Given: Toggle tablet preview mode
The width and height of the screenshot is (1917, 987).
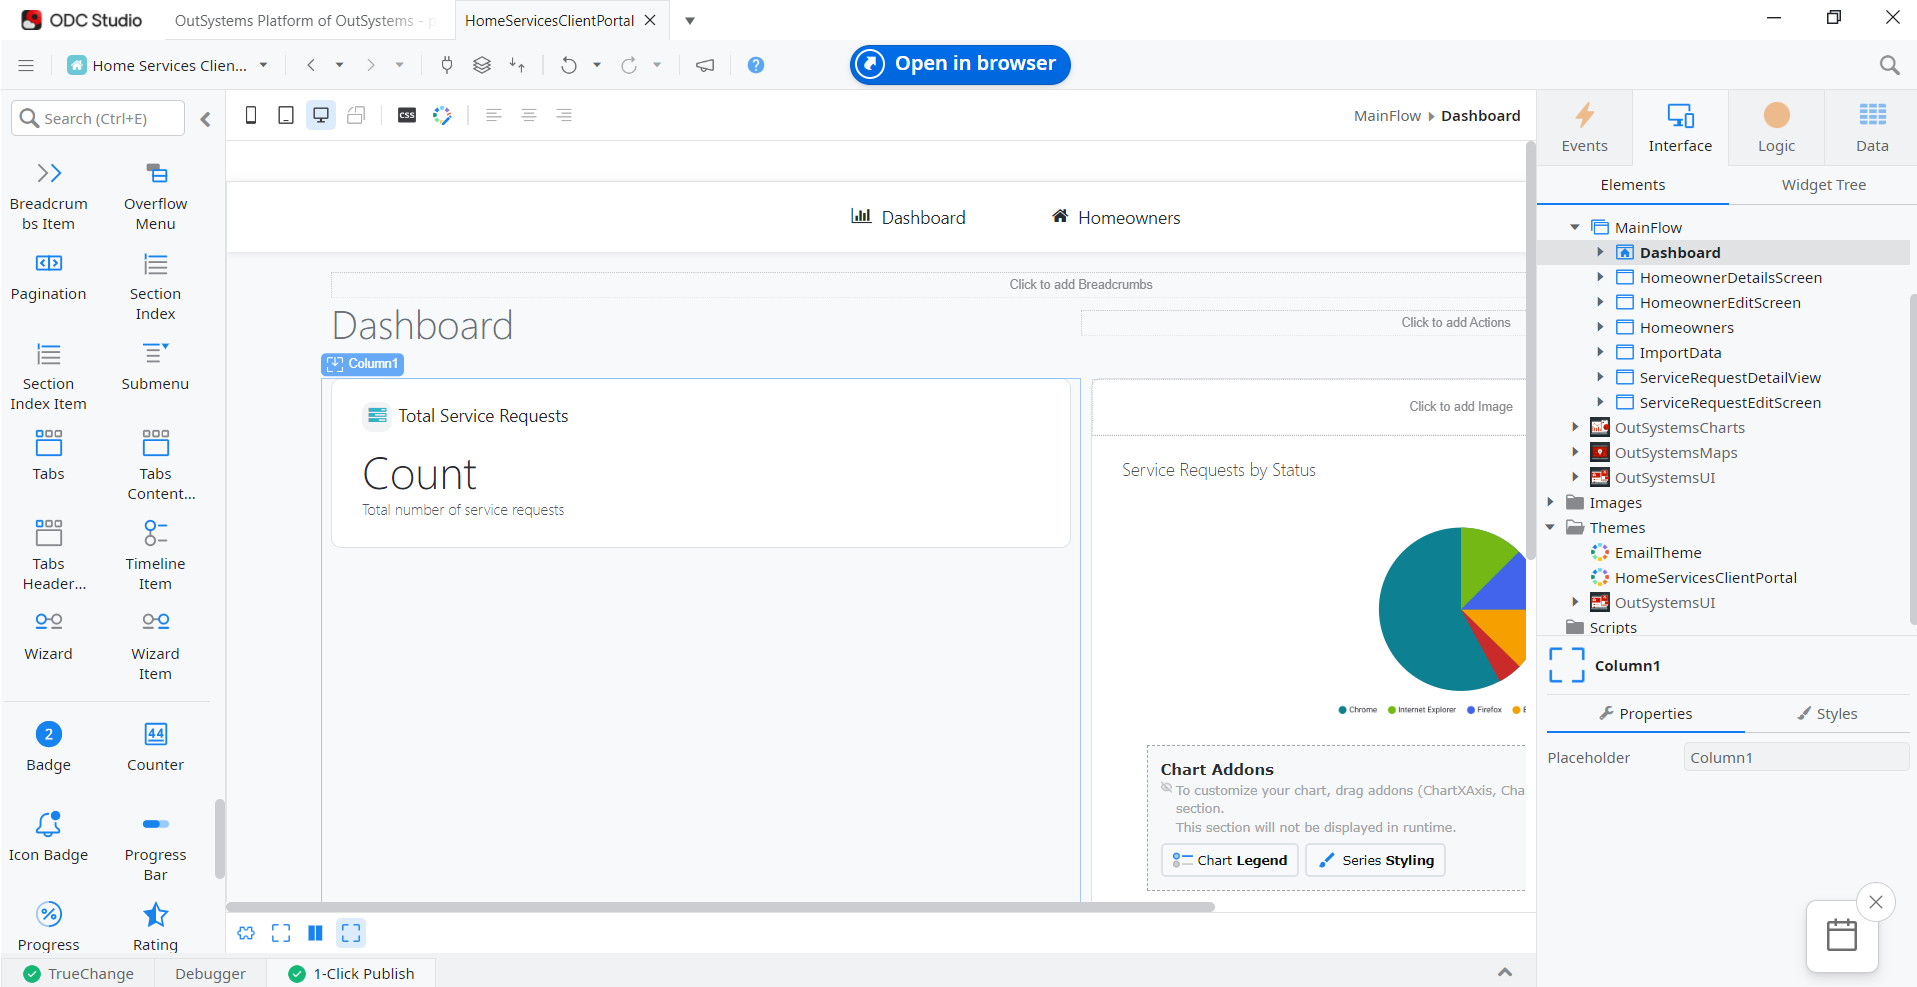Looking at the screenshot, I should pyautogui.click(x=285, y=115).
